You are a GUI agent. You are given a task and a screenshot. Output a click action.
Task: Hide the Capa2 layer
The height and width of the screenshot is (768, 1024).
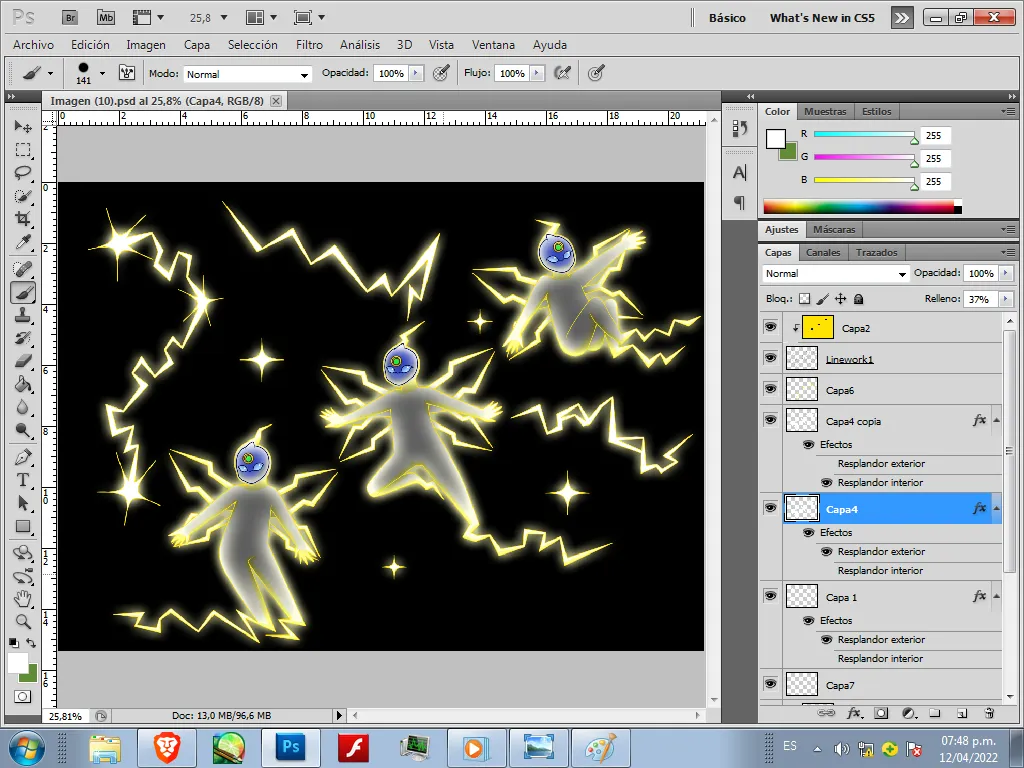pos(771,327)
